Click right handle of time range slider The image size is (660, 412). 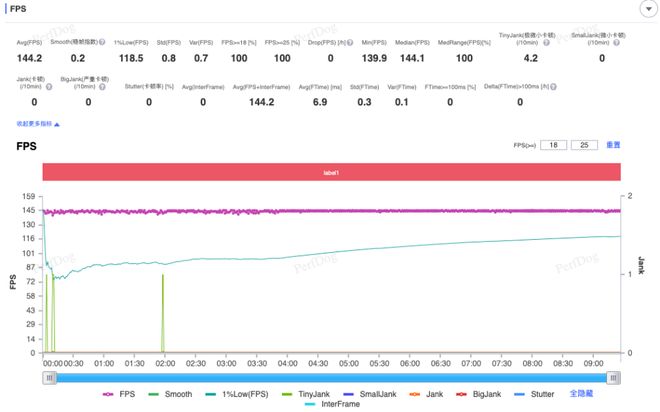614,377
